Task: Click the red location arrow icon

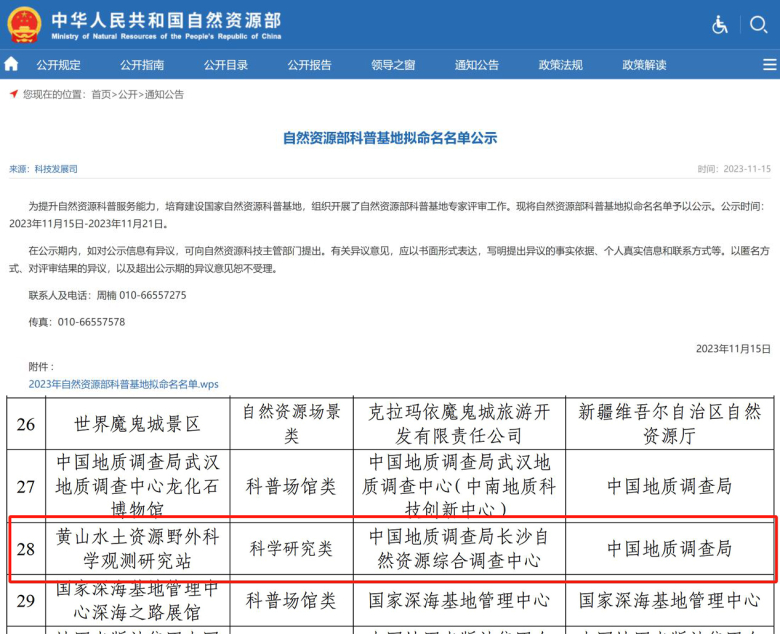Action: [x=14, y=93]
